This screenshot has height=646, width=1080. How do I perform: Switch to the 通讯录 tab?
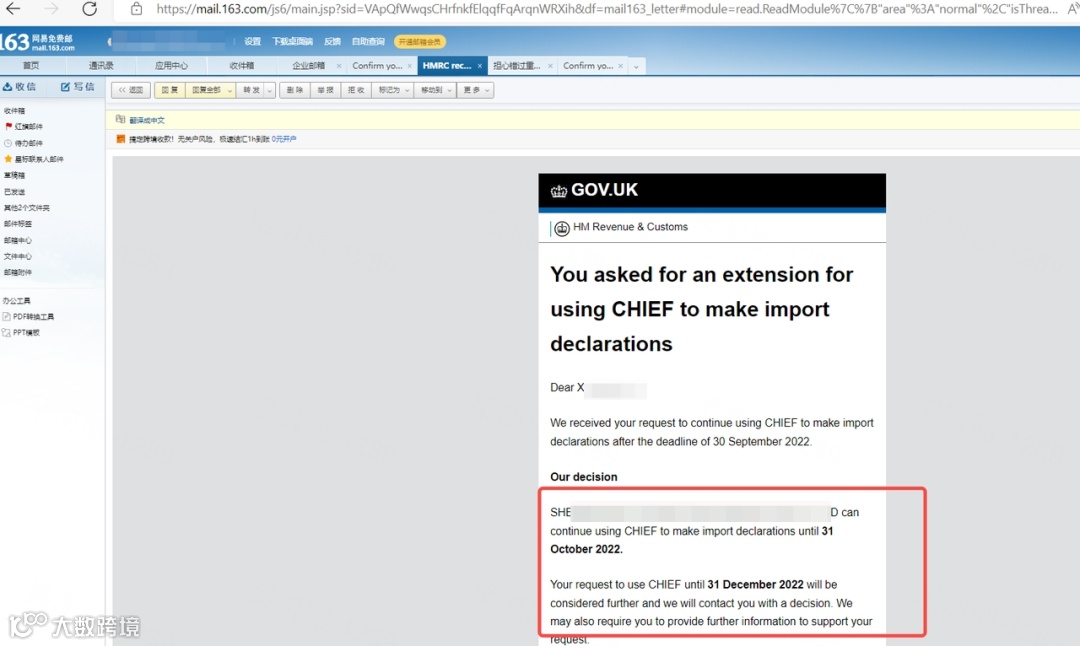(x=101, y=65)
